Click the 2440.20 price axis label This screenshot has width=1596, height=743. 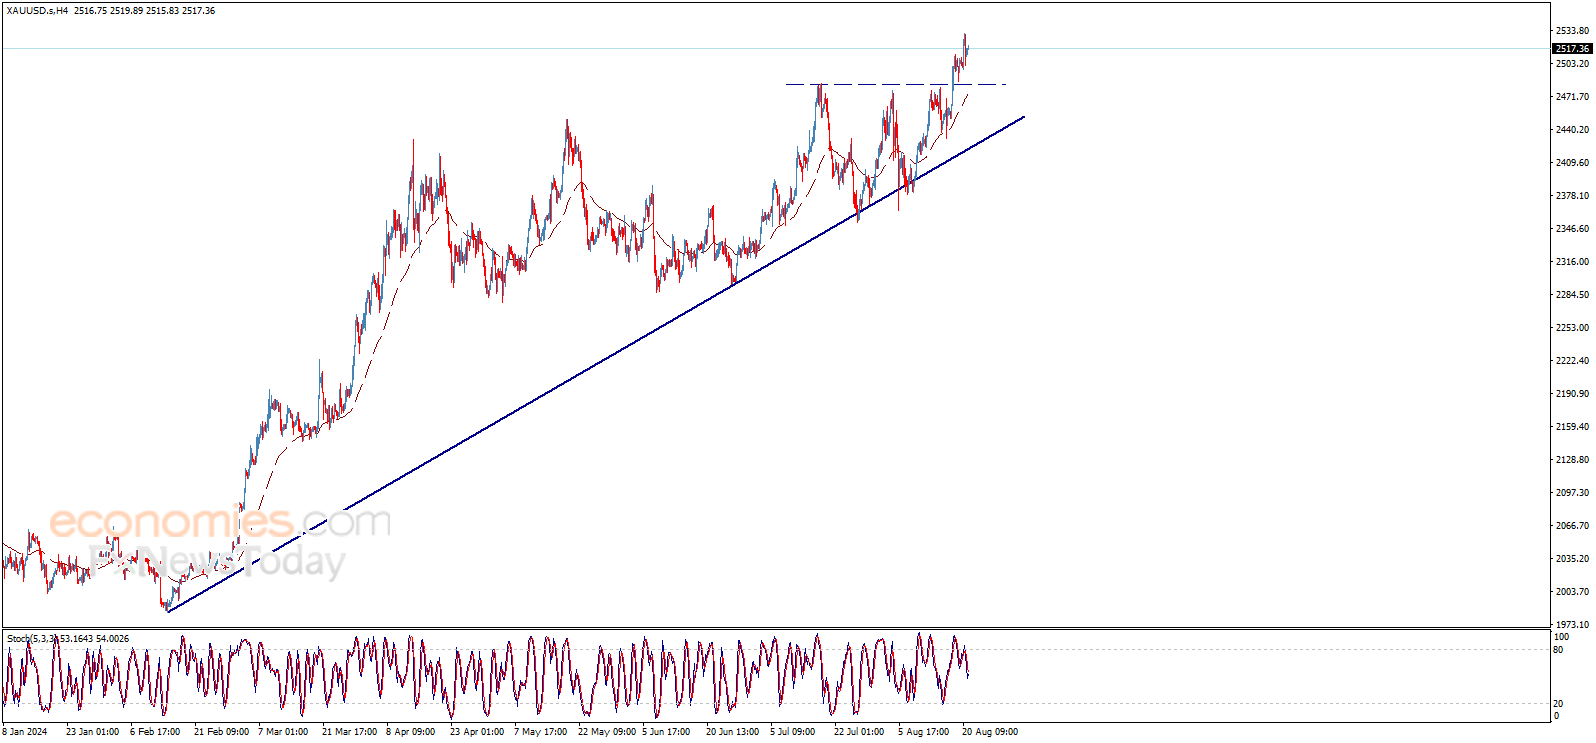(1572, 130)
